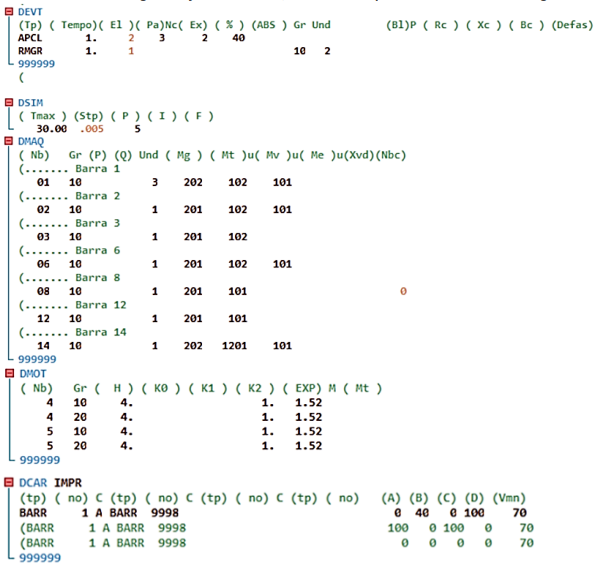596x567 pixels.
Task: Click the DCAR column header comment
Action: coord(273,498)
